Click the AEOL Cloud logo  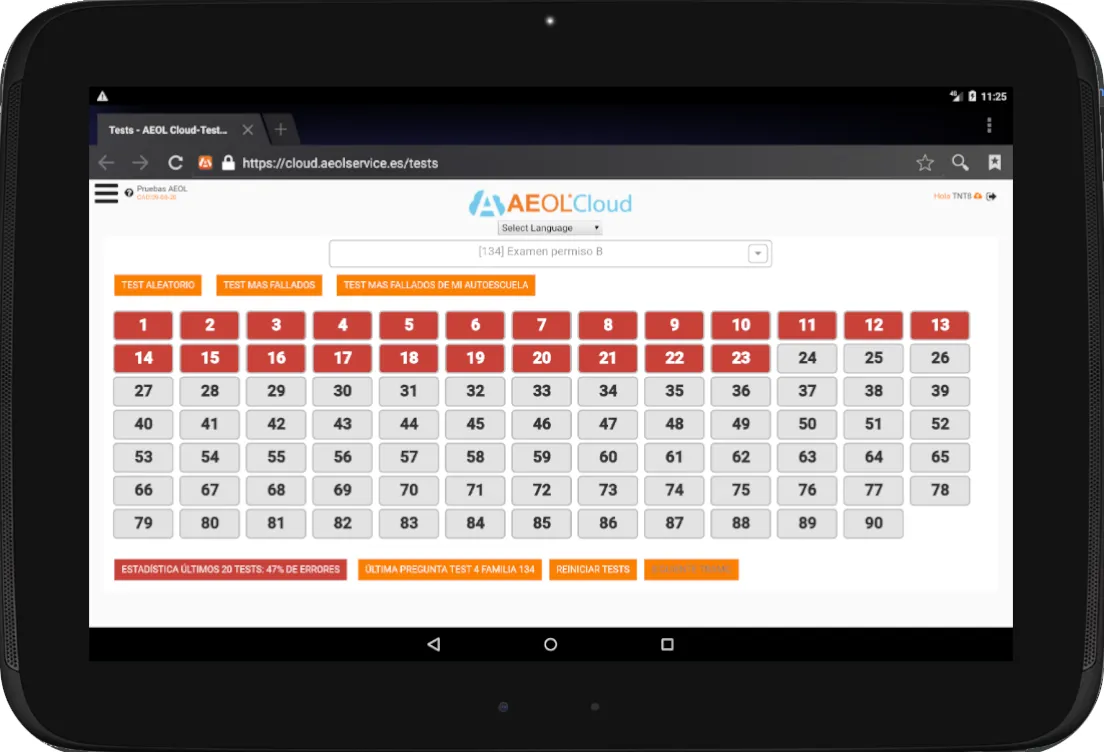click(x=550, y=202)
